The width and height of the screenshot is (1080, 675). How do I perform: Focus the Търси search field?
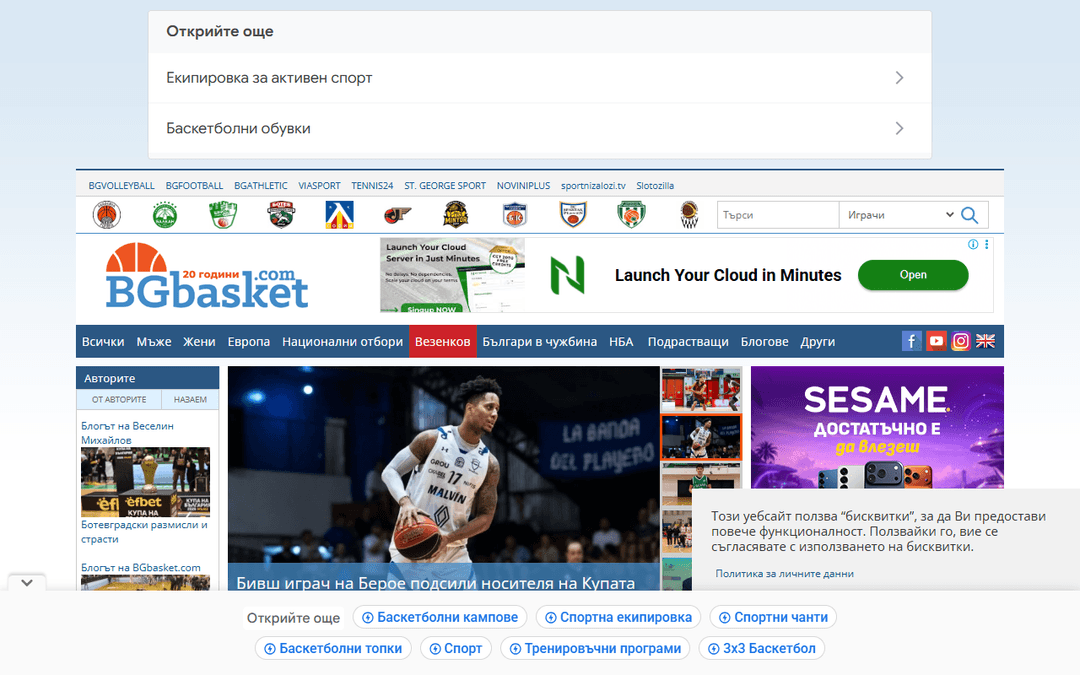778,215
